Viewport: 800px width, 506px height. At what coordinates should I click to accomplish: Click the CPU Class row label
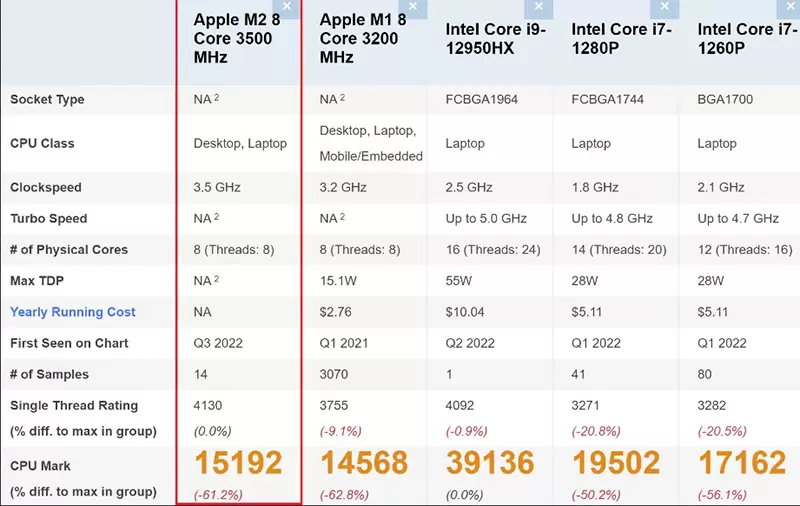tap(42, 143)
